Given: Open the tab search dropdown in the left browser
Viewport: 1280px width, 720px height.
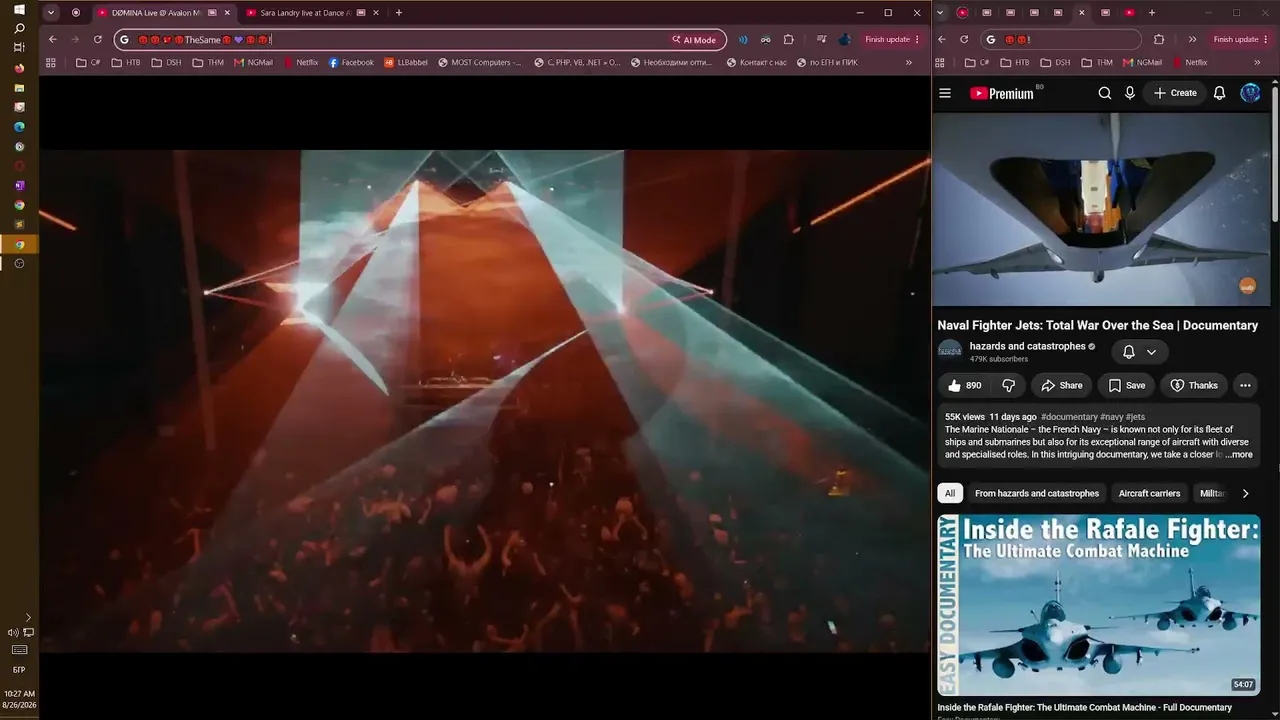Looking at the screenshot, I should pos(50,13).
